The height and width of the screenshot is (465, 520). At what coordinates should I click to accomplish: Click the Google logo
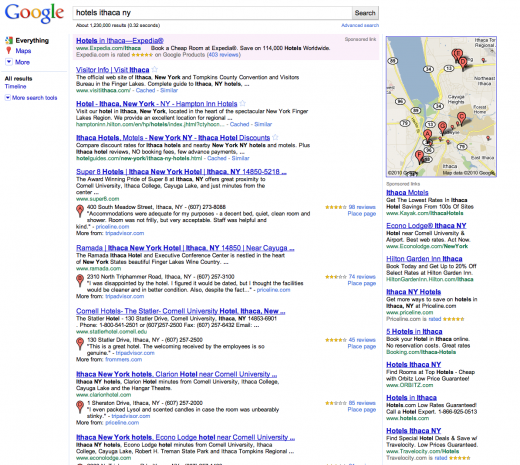coord(34,13)
